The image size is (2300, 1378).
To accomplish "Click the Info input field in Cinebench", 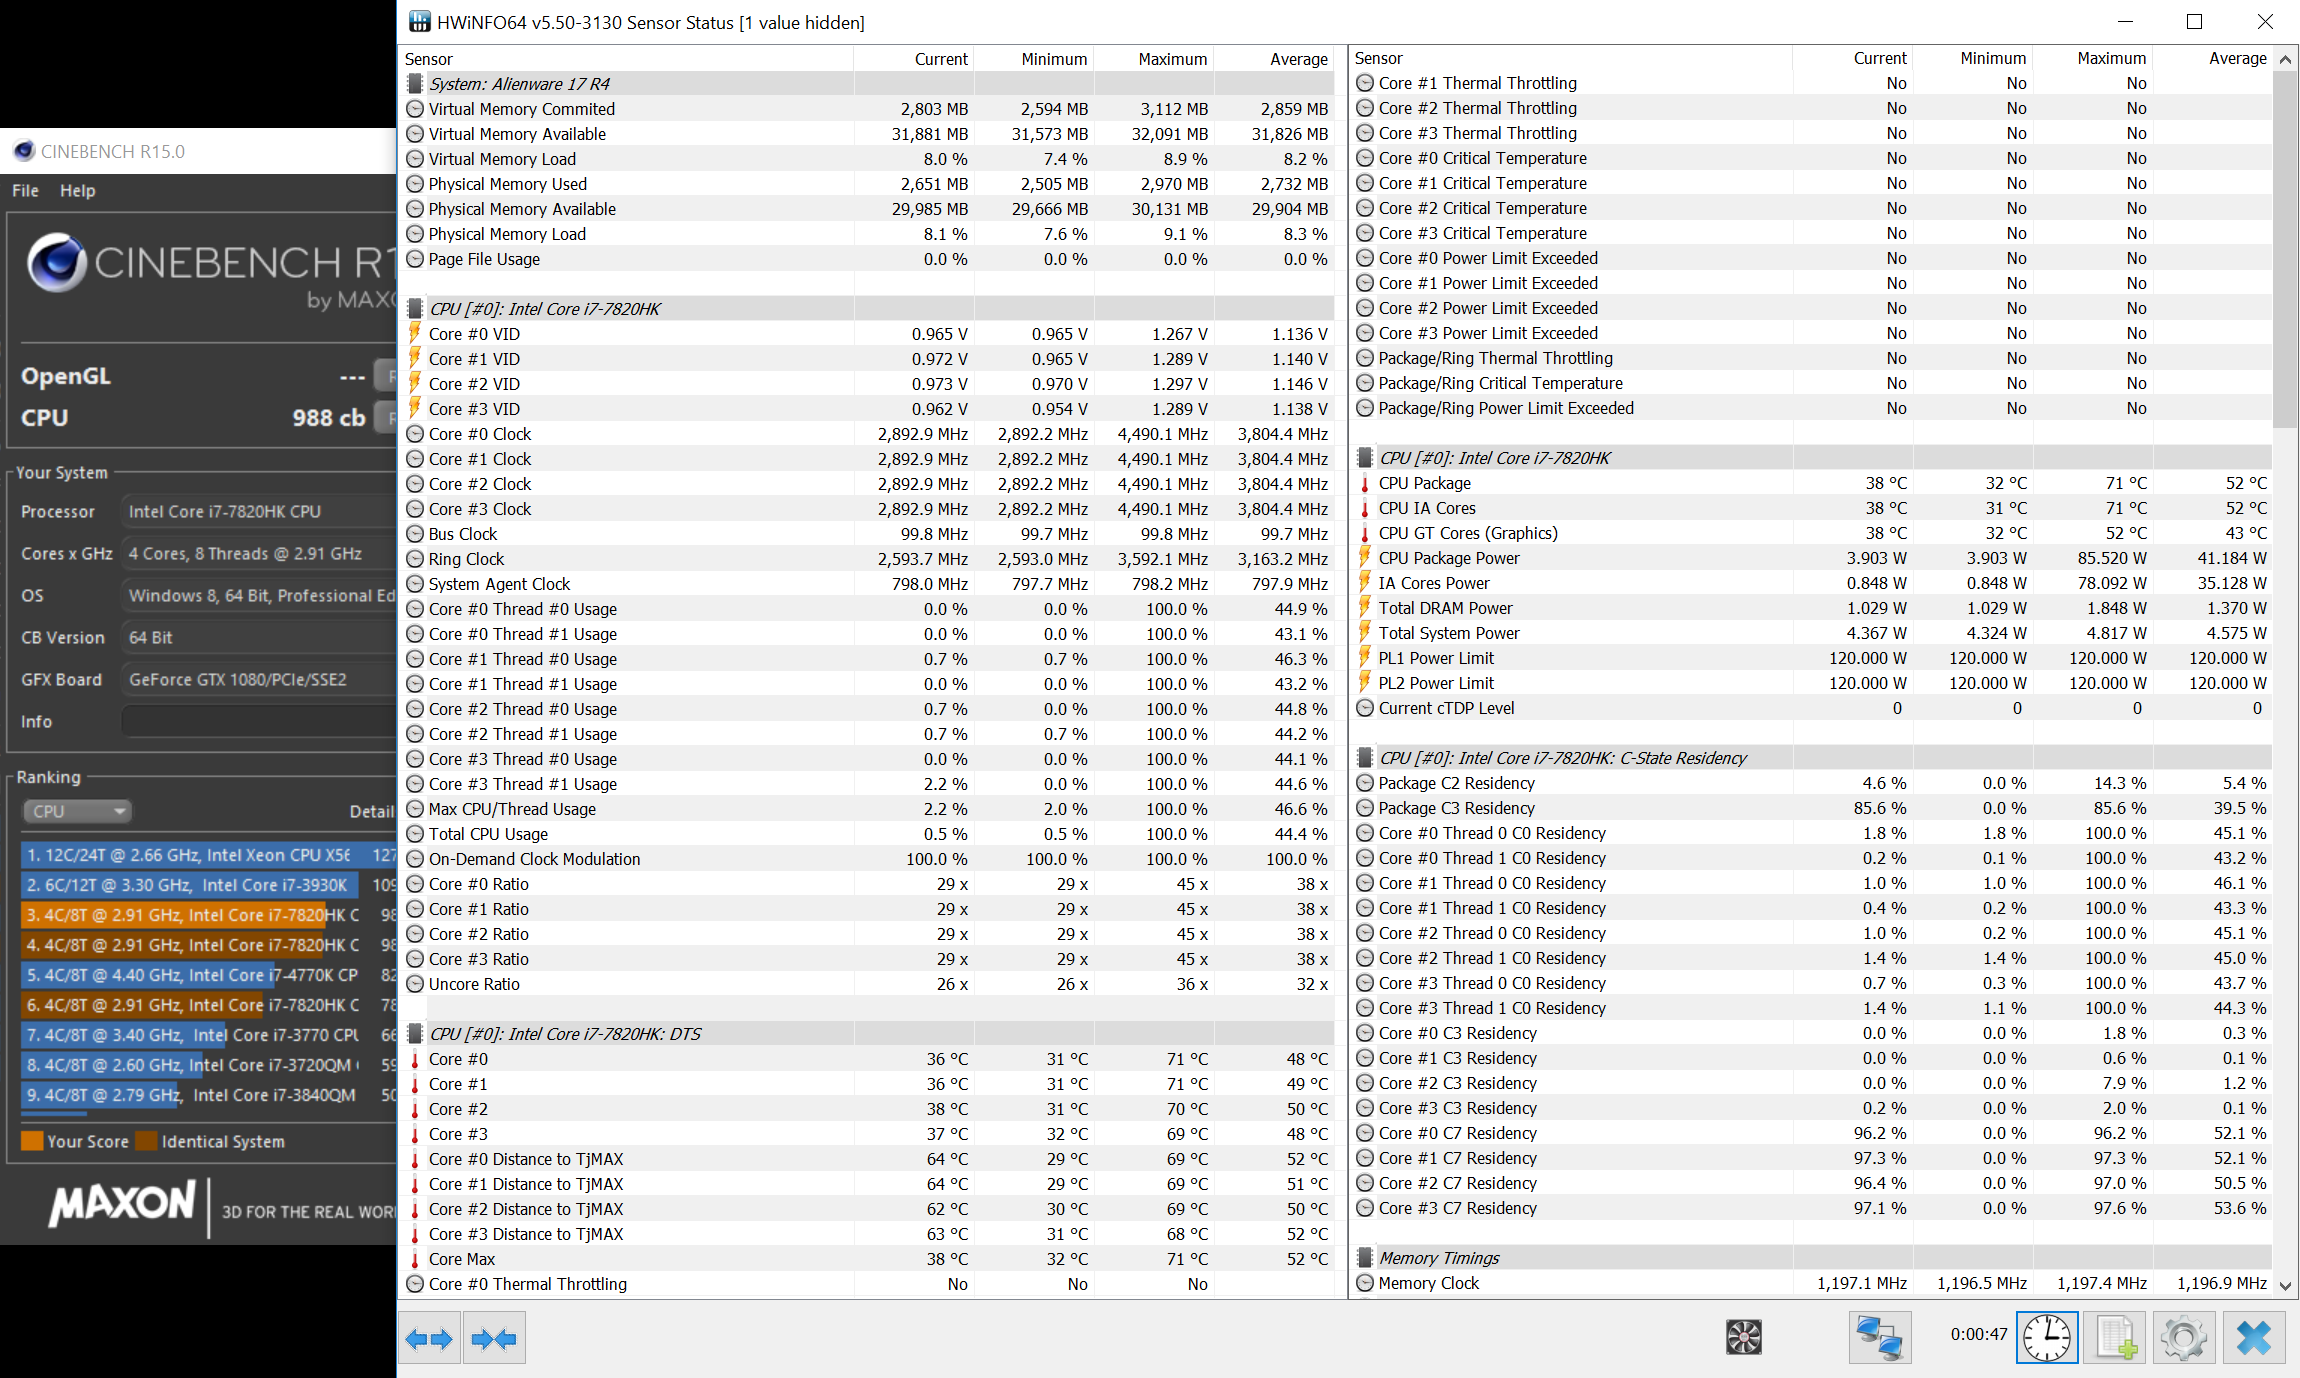I will click(x=258, y=721).
